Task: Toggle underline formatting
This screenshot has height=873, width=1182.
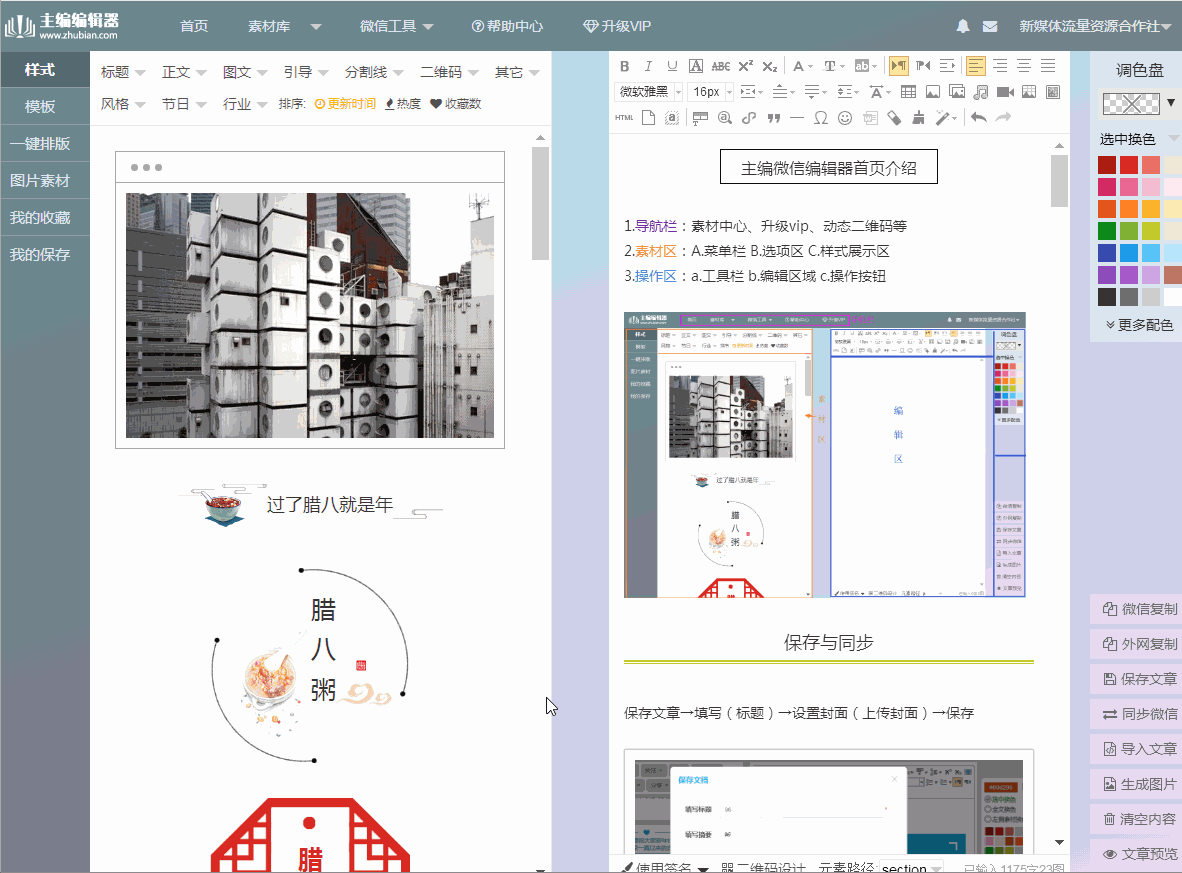Action: tap(671, 66)
